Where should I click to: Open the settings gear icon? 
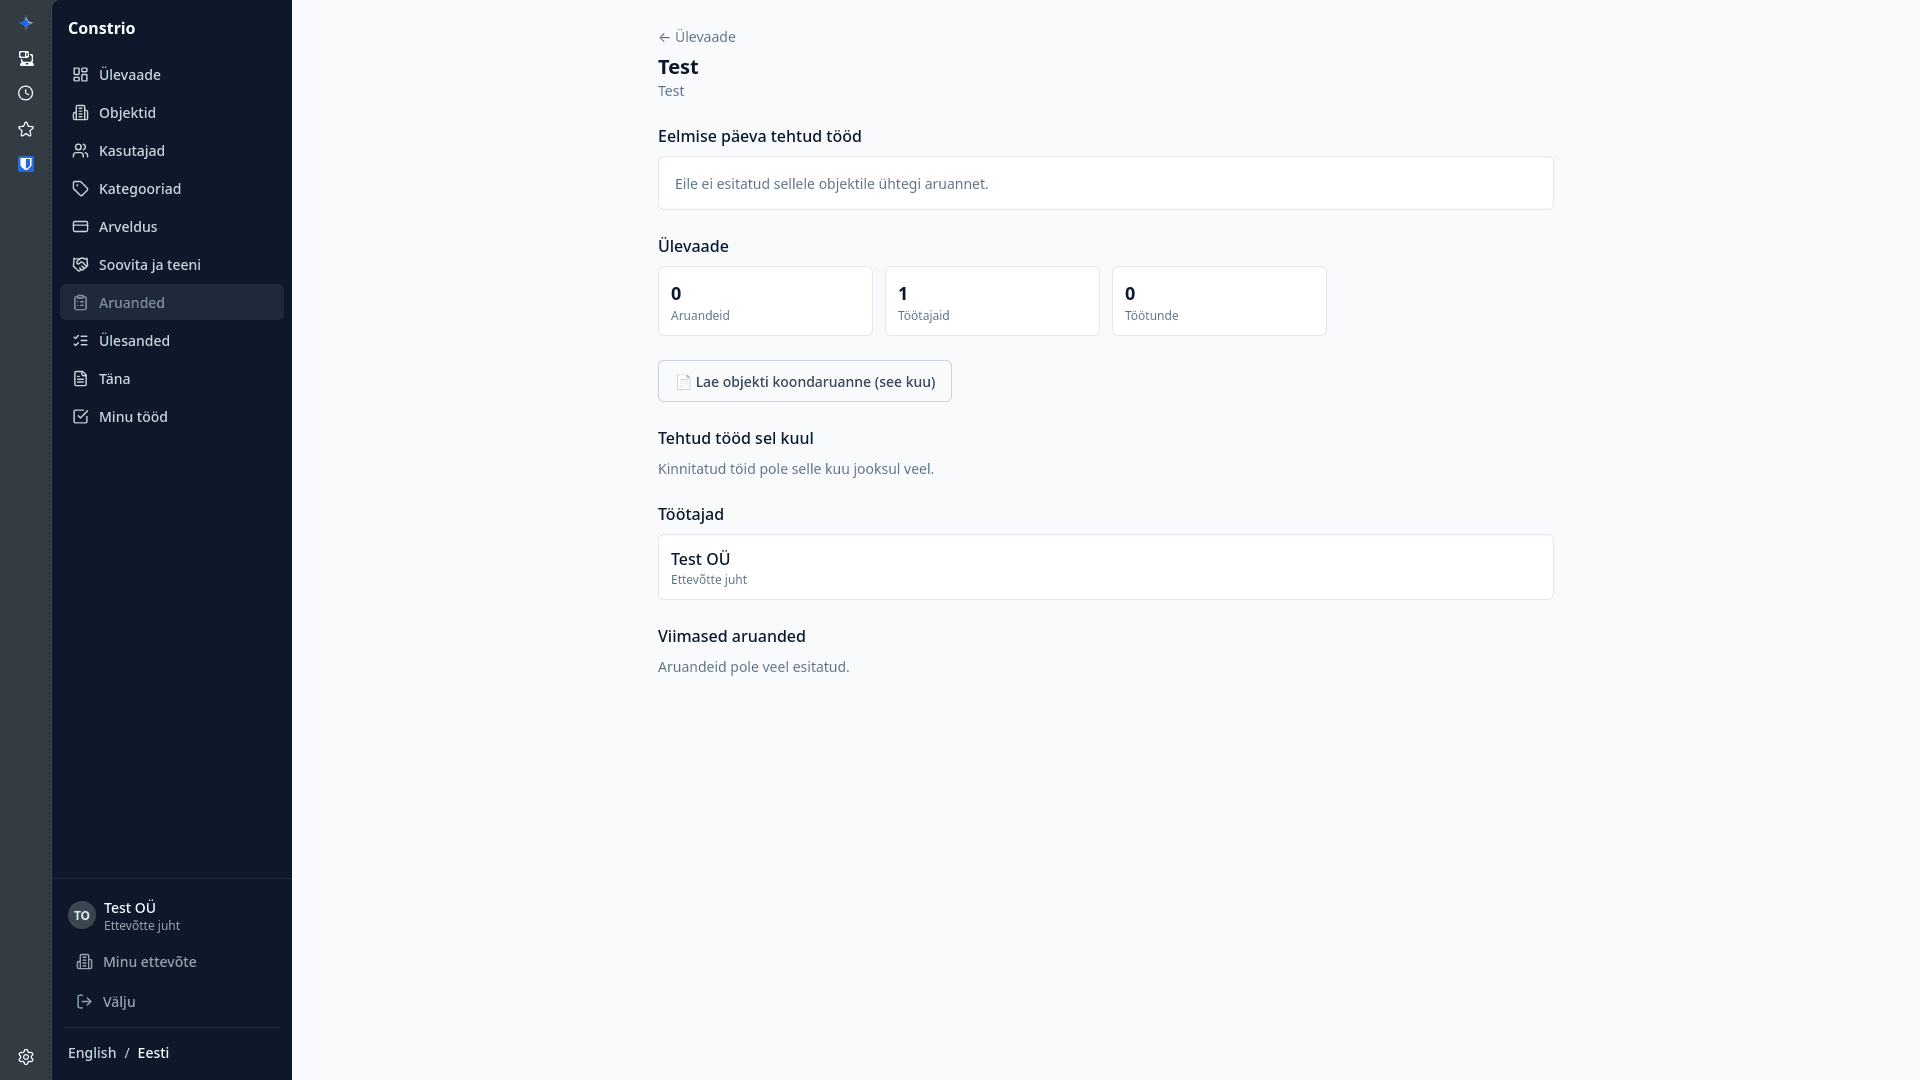point(26,1057)
